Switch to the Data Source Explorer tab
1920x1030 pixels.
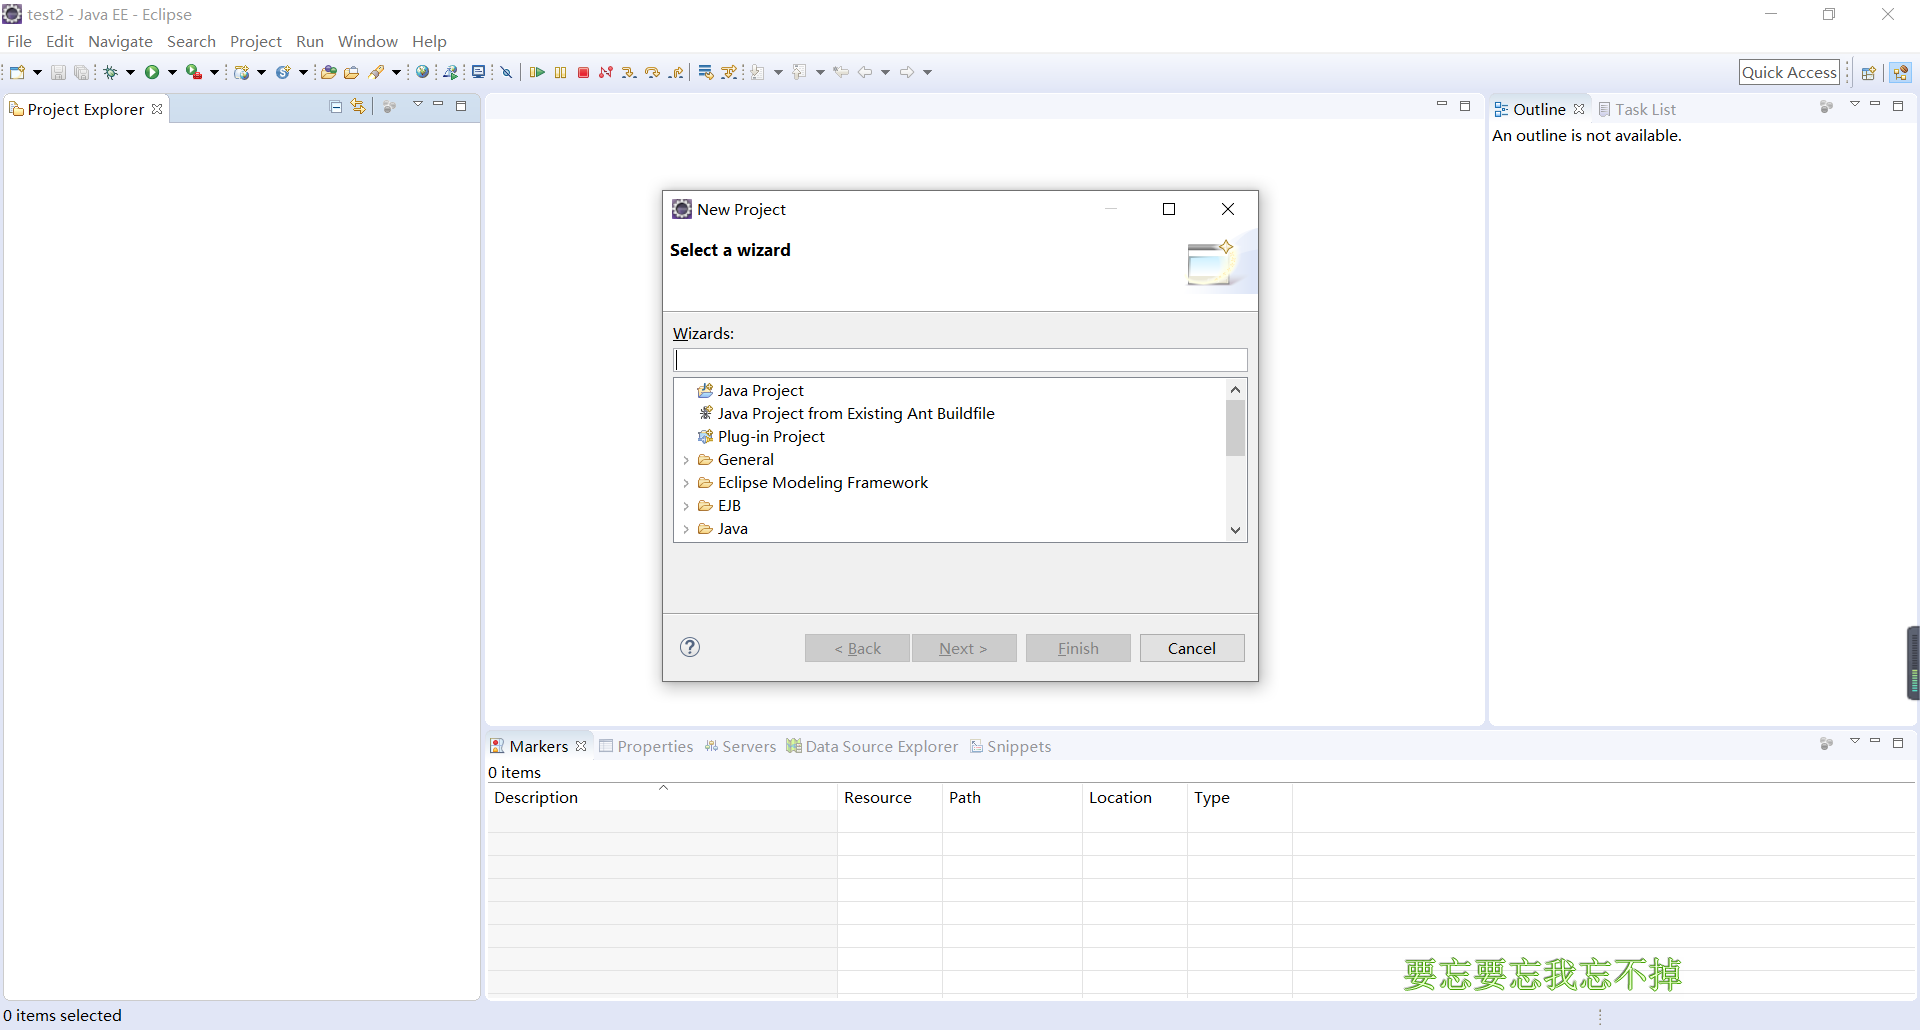click(x=872, y=746)
